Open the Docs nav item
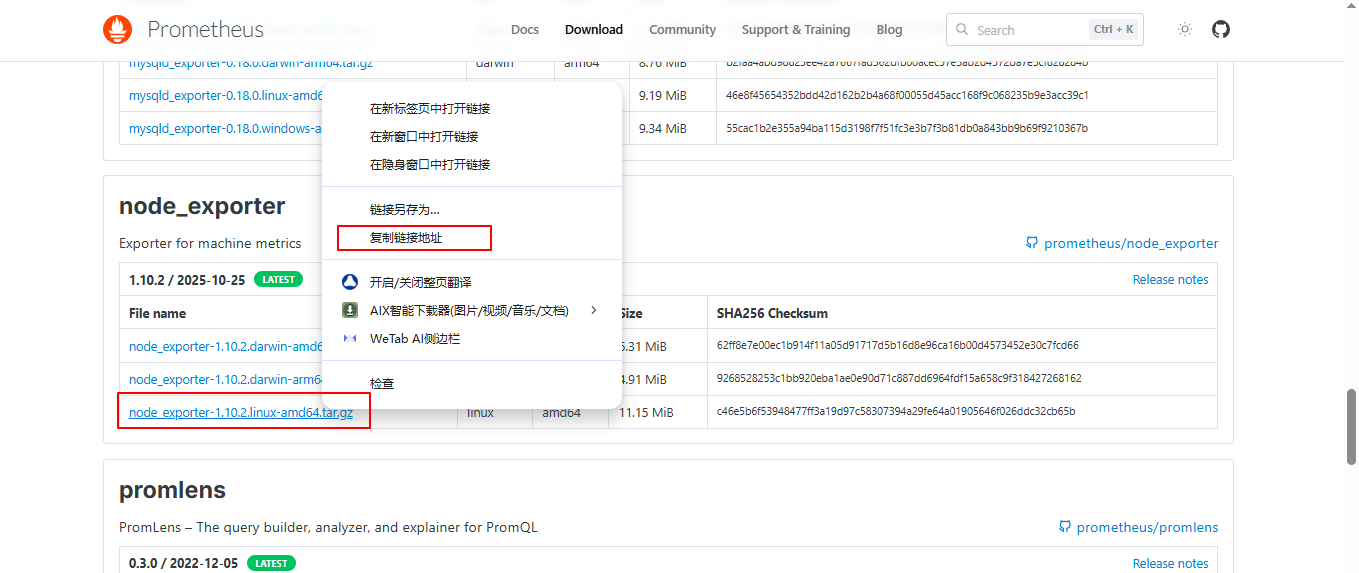The image size is (1359, 573). [x=525, y=30]
